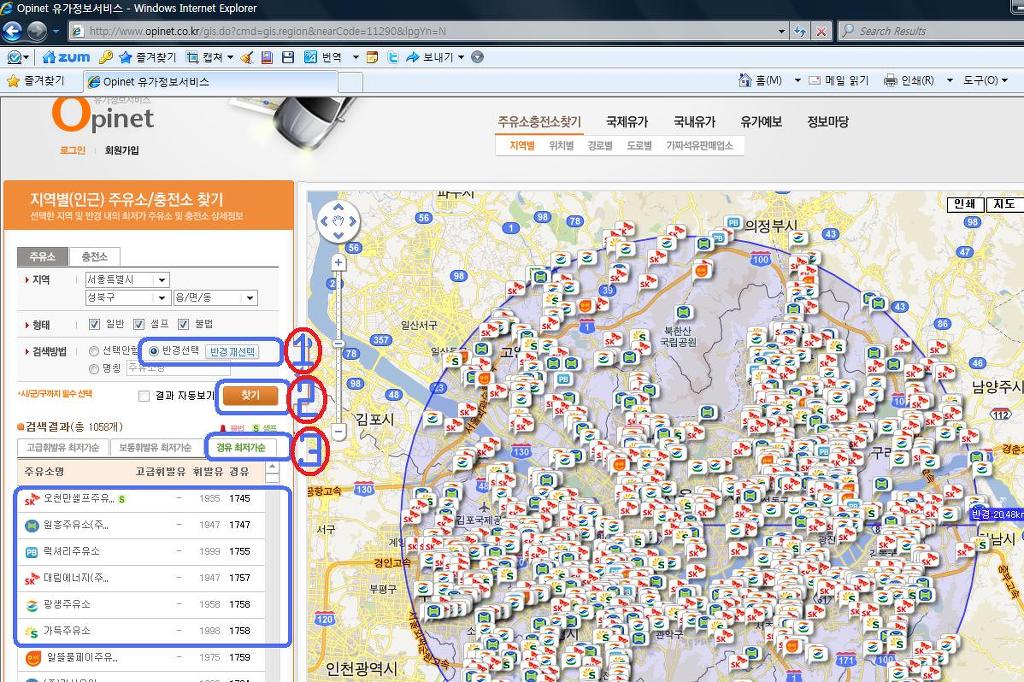Open the 도구(O) dropdown menu

point(985,80)
